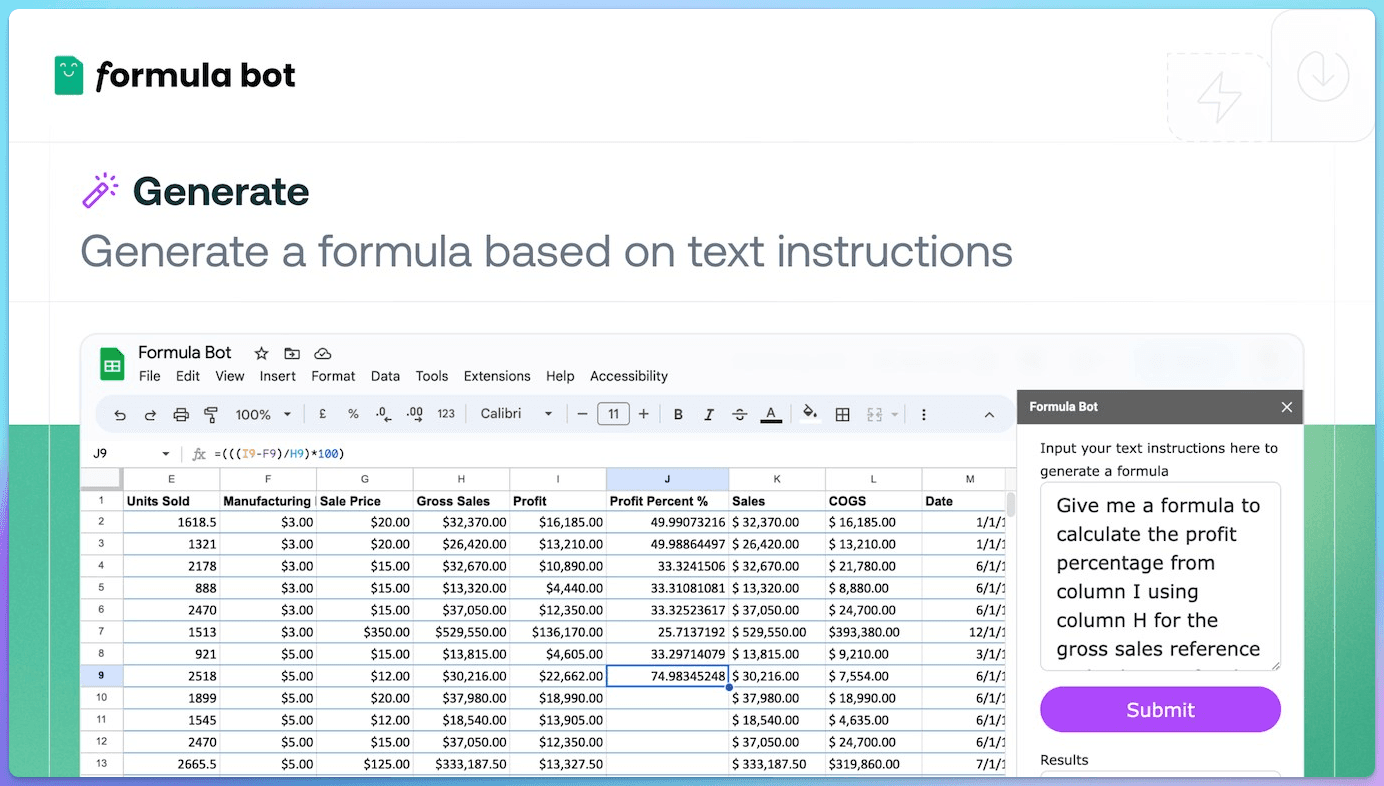Viewport: 1384px width, 786px height.
Task: Select column J header
Action: pos(667,479)
